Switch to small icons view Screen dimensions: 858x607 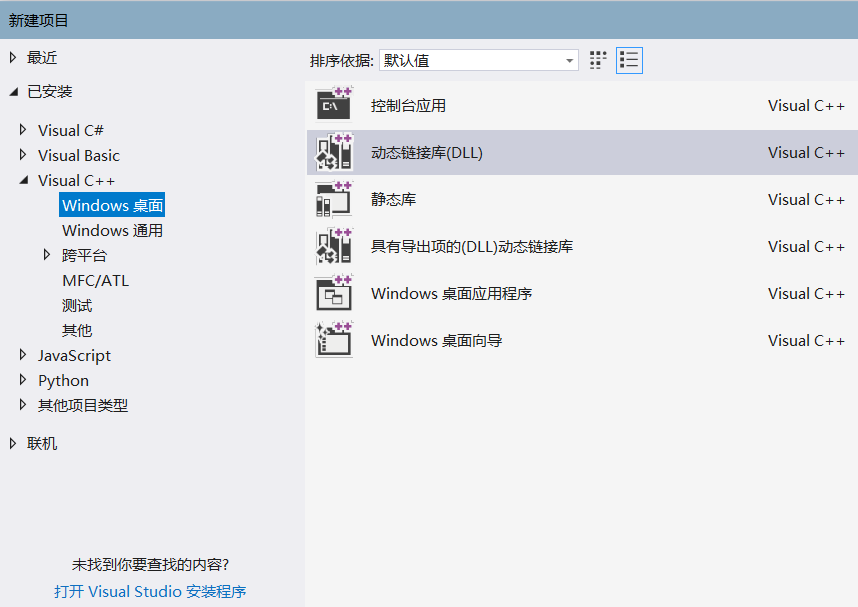(x=597, y=60)
